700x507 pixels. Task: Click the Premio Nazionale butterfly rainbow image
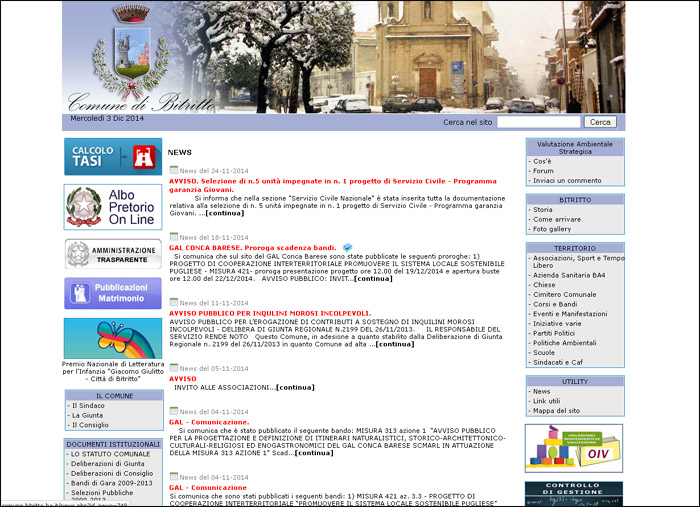113,338
